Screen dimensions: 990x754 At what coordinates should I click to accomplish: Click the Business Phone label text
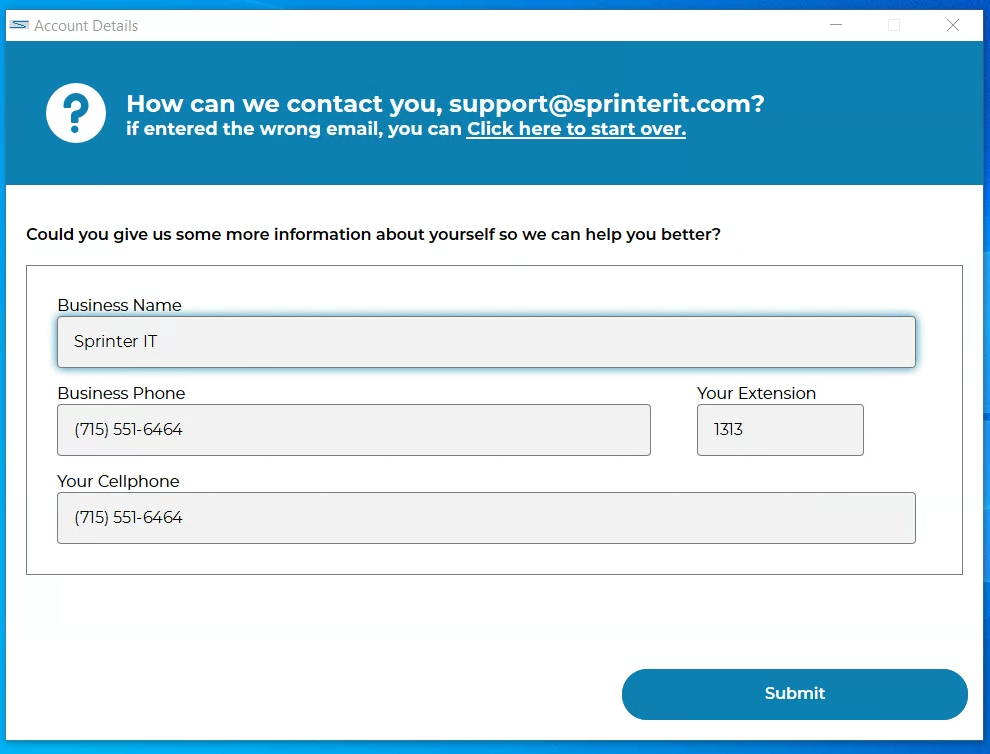click(x=121, y=393)
